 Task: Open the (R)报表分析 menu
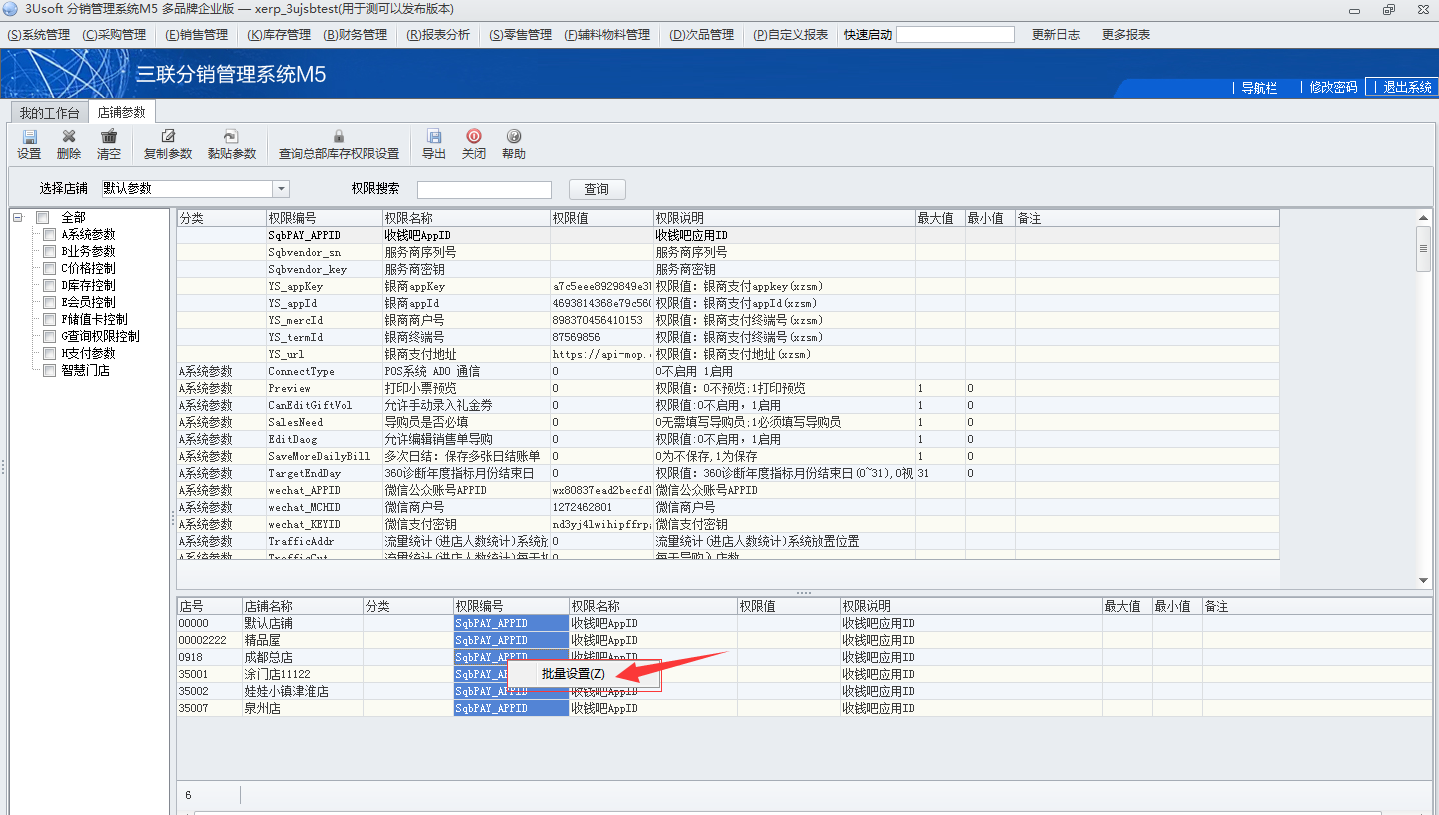pyautogui.click(x=438, y=34)
